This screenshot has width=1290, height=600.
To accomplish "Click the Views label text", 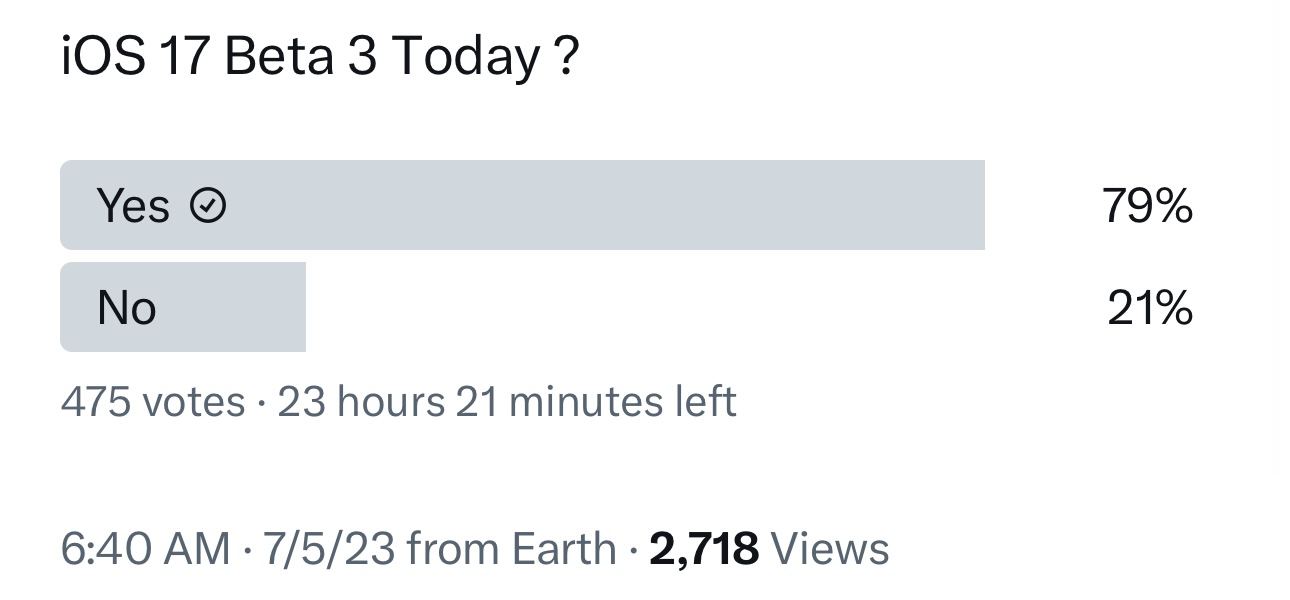I will 830,549.
